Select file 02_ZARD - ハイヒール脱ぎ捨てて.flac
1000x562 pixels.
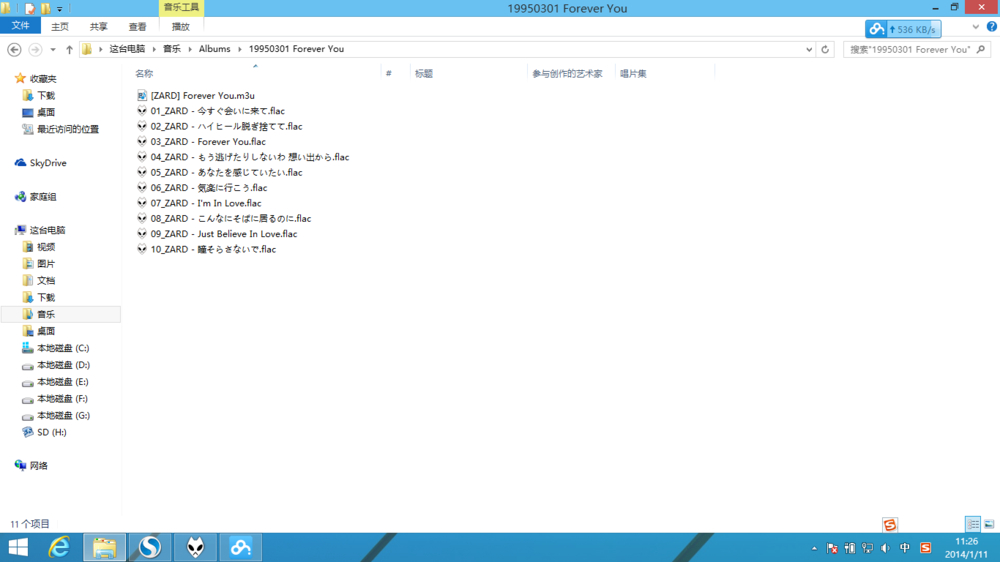pyautogui.click(x=220, y=126)
